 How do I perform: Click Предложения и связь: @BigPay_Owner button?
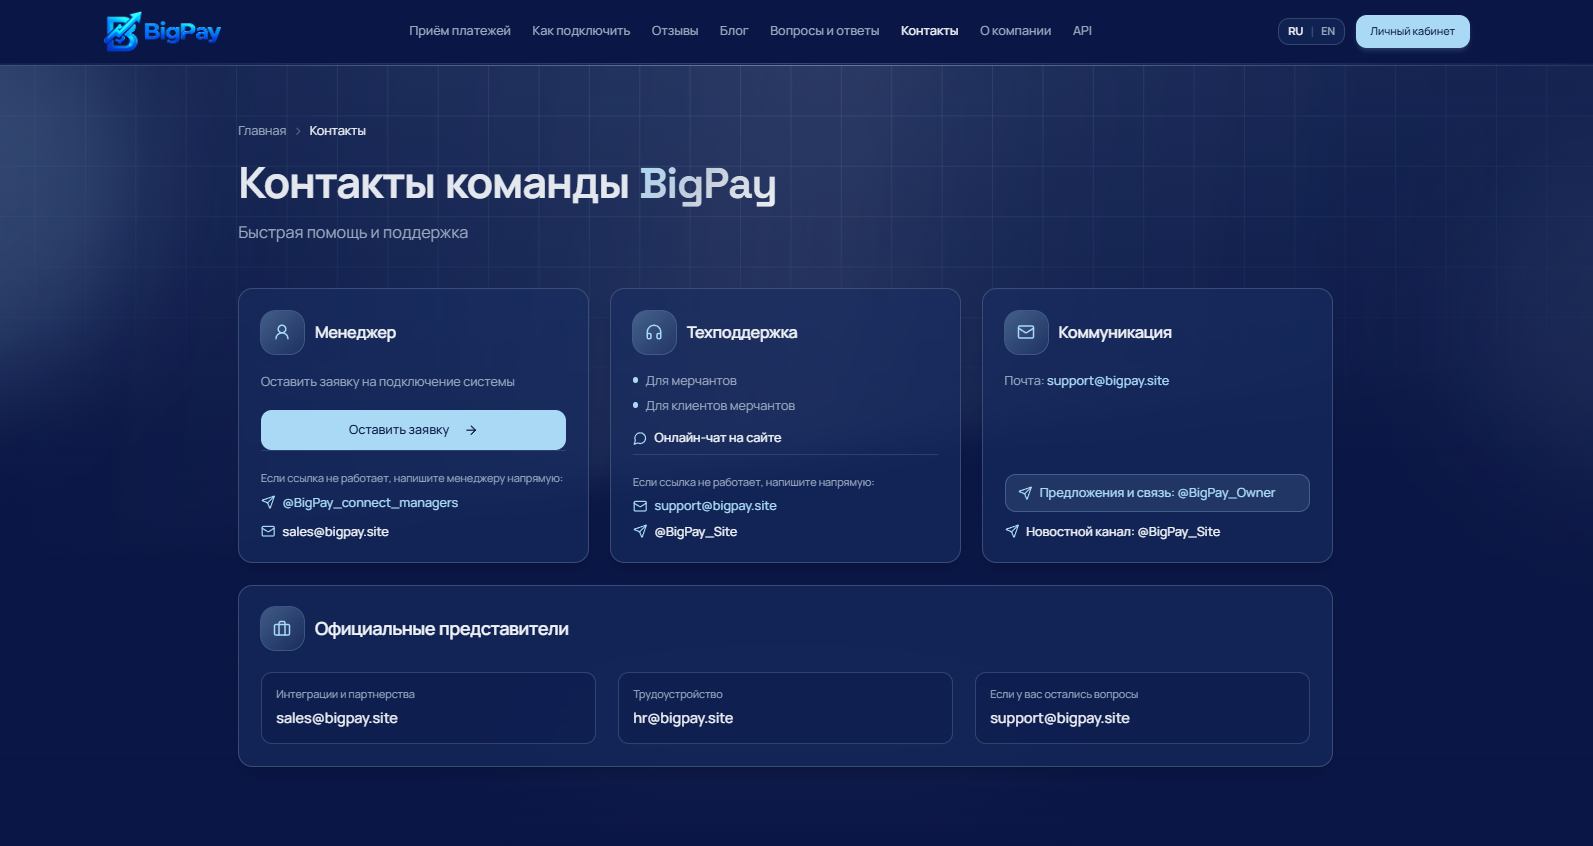pos(1157,493)
